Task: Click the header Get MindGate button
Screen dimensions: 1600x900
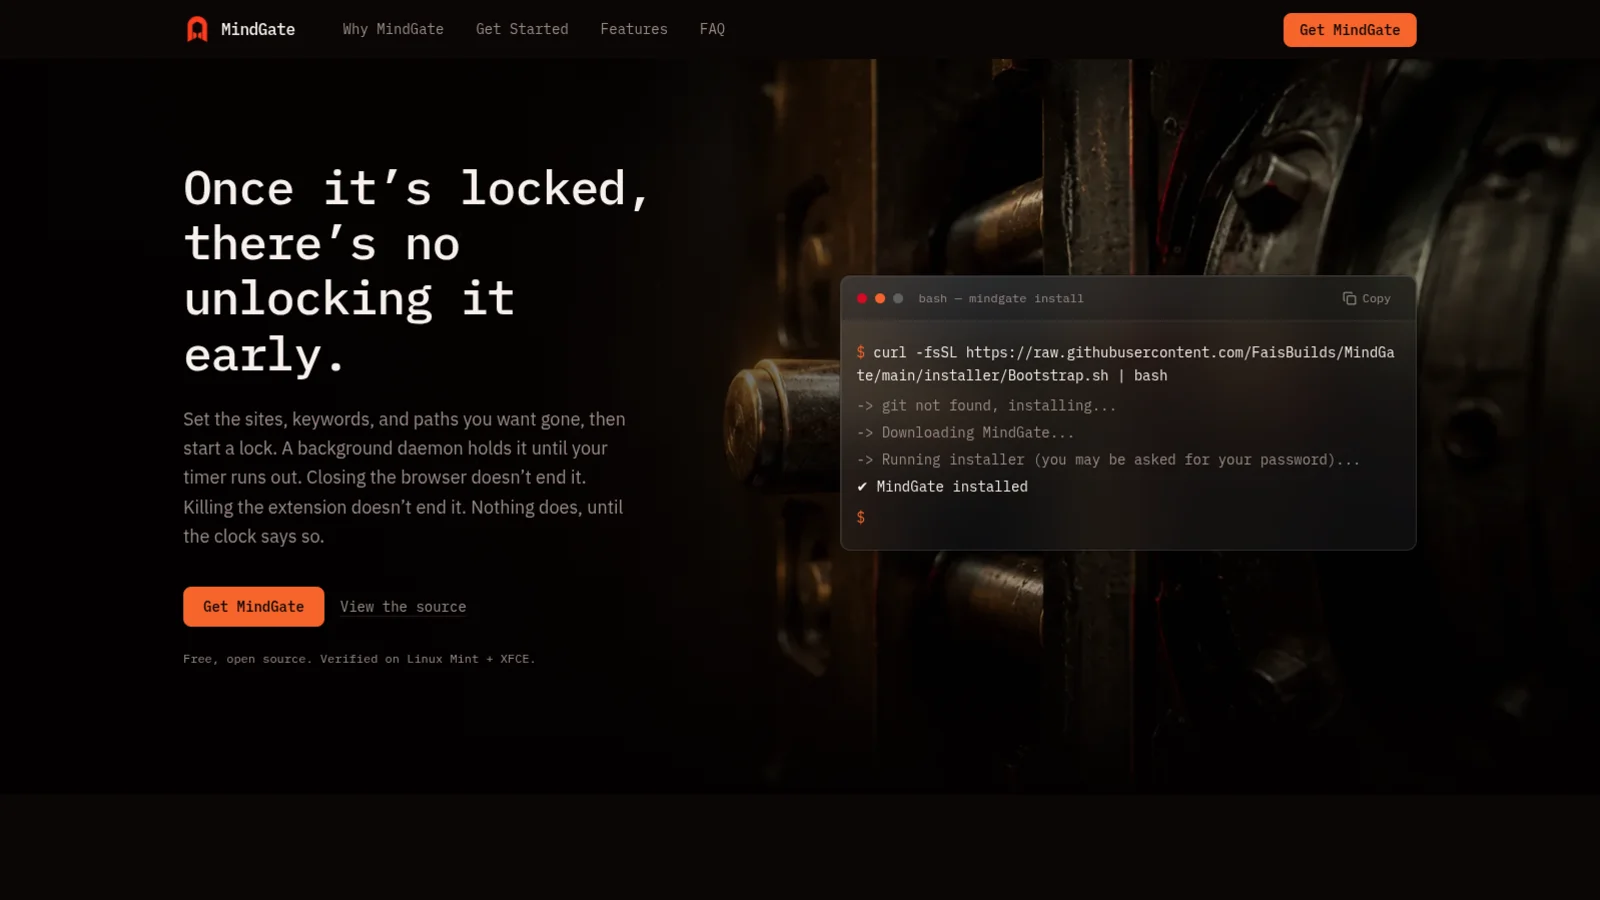Action: pyautogui.click(x=1349, y=30)
